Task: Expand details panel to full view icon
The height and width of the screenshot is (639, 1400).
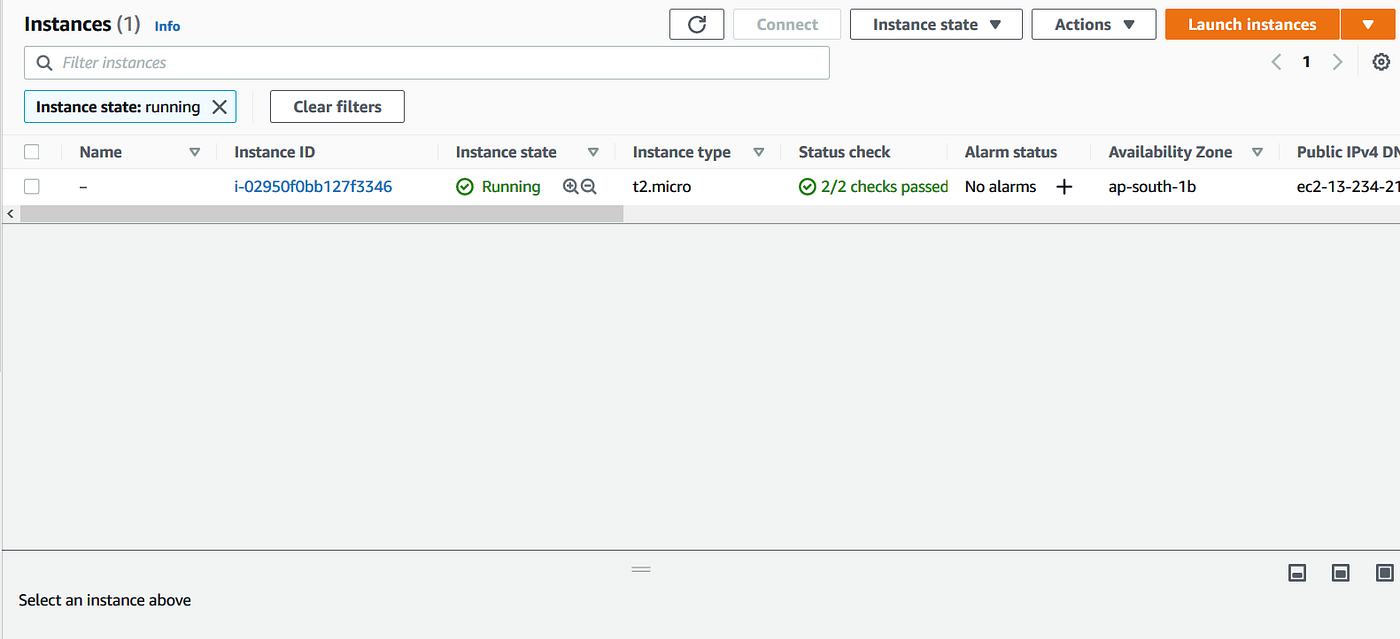Action: pyautogui.click(x=1384, y=573)
